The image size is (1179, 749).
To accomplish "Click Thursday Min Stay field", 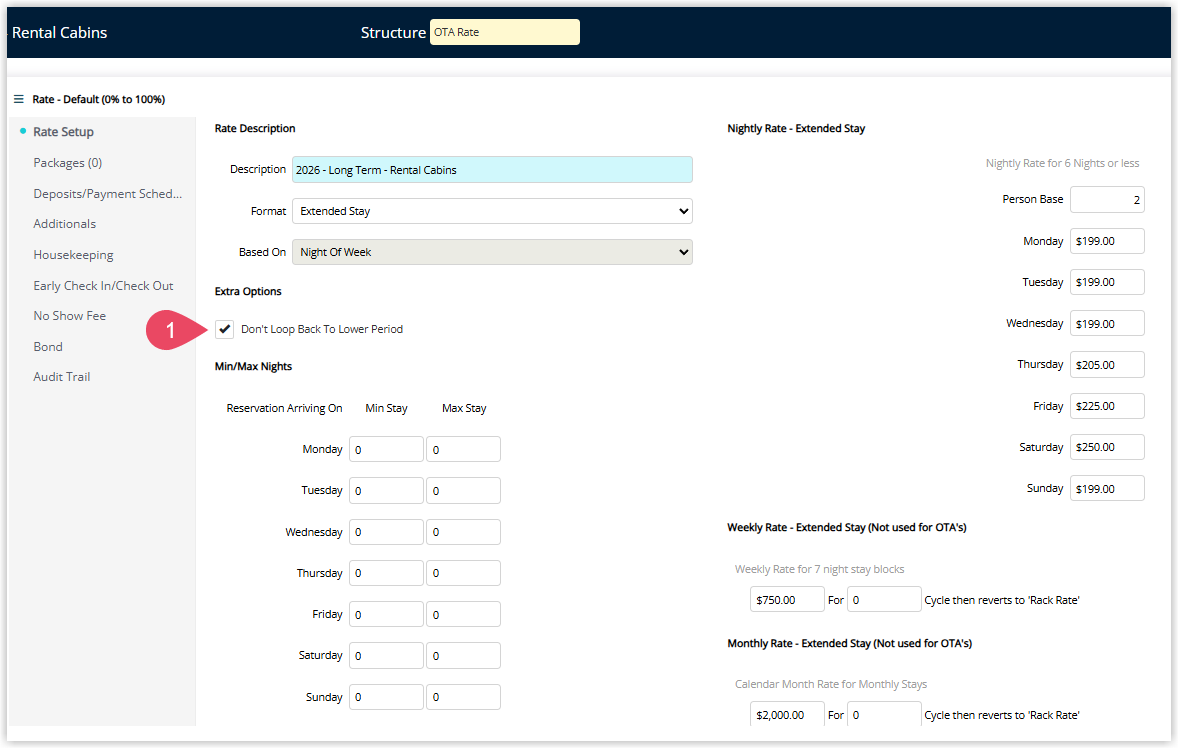I will (x=386, y=573).
